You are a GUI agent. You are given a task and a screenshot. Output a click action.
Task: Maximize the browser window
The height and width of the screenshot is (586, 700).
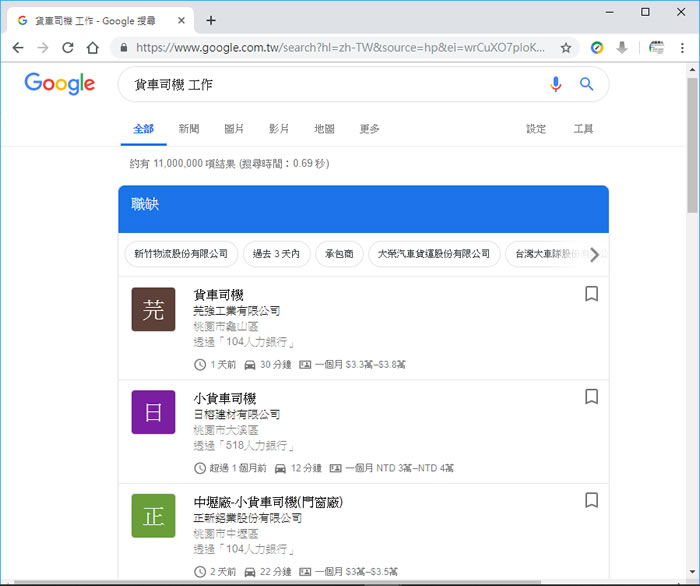click(645, 12)
